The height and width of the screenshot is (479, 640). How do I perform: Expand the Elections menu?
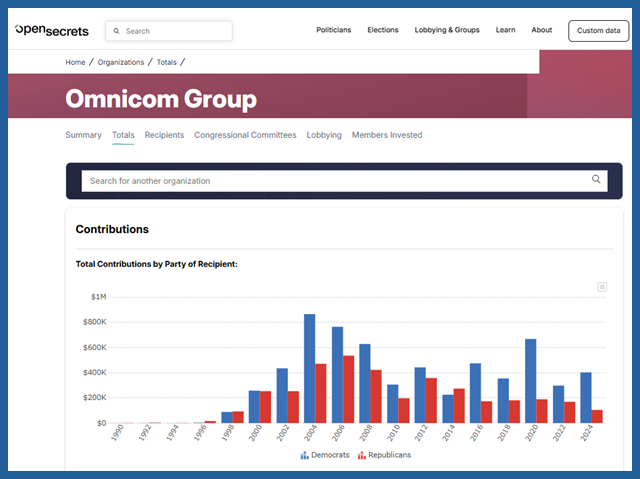click(x=382, y=30)
